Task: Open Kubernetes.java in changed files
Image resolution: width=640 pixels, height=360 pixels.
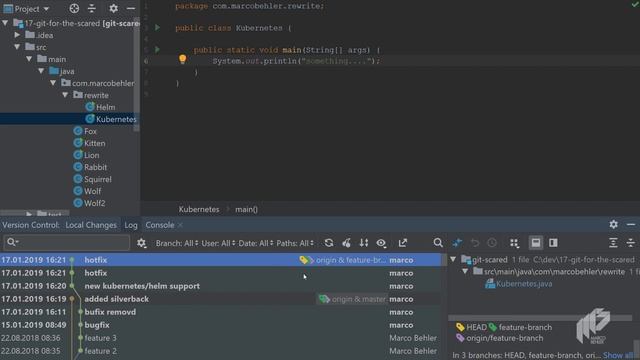Action: [x=524, y=284]
